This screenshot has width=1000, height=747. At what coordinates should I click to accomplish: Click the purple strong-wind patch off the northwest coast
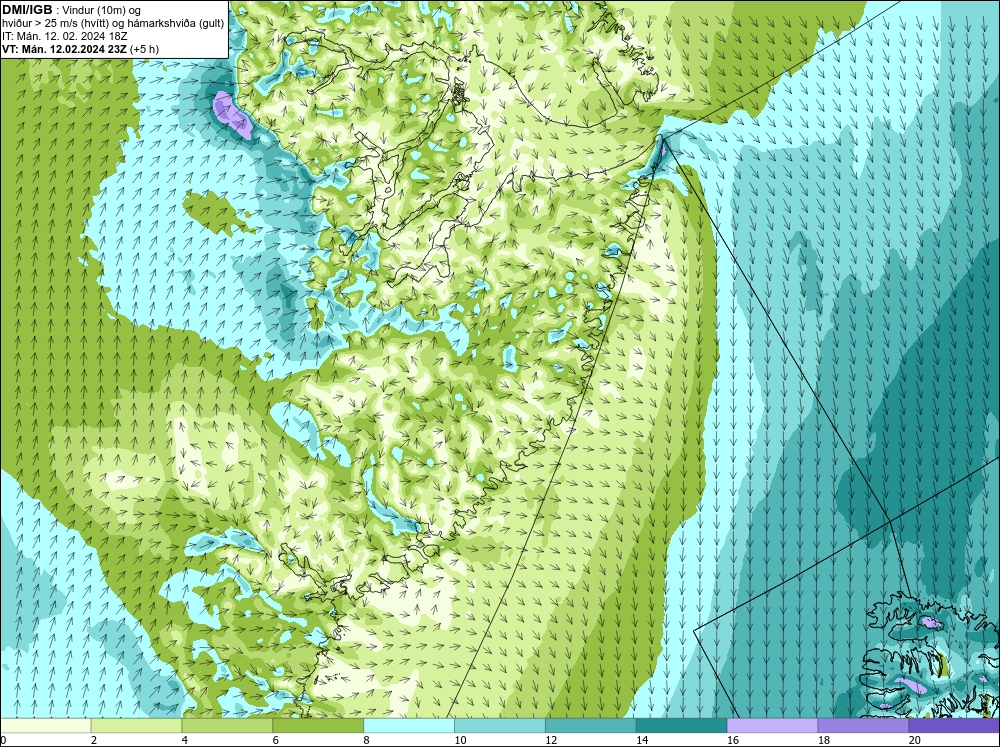232,115
